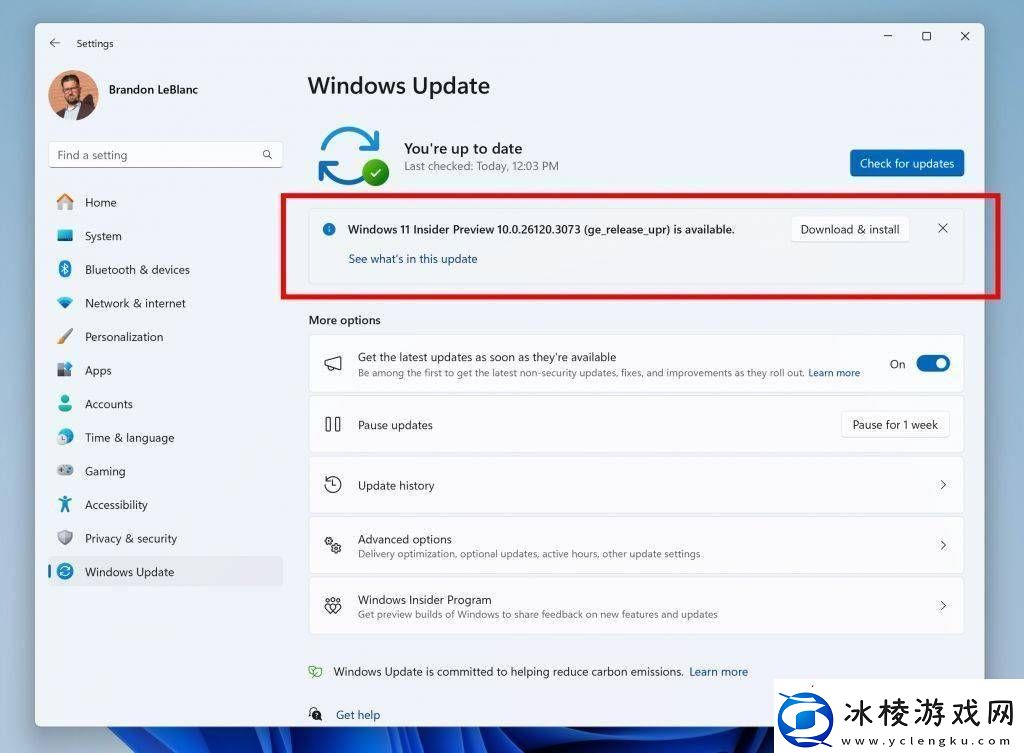Click the Network & internet Wi-Fi icon
Screen dimensions: 1024x753
[x=65, y=303]
